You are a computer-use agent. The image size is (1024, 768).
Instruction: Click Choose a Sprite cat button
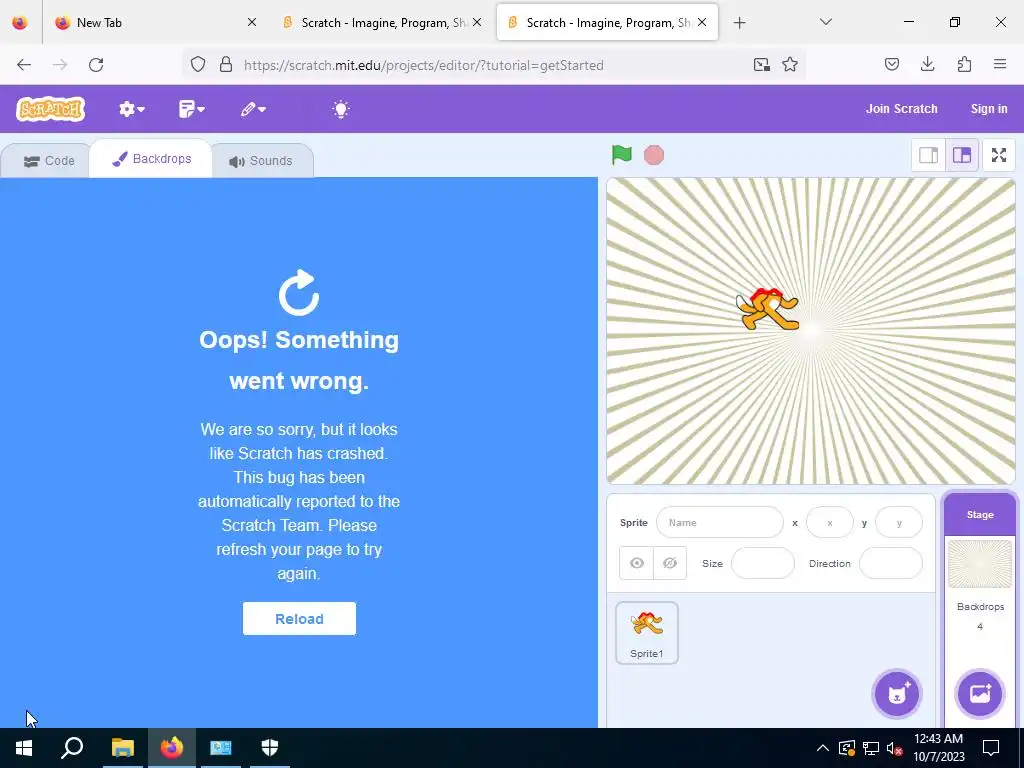(x=897, y=694)
